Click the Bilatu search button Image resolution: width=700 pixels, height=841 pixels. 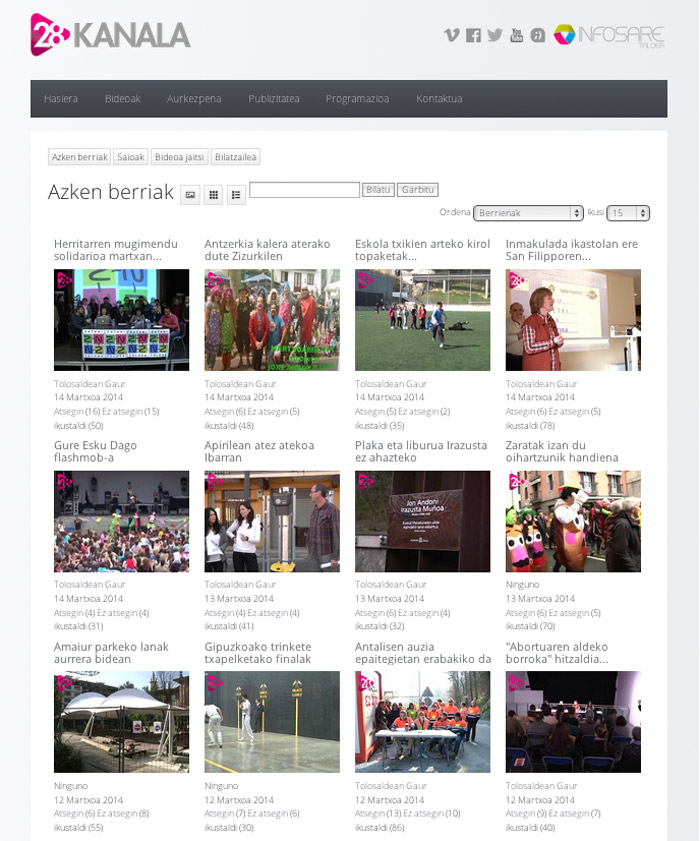(378, 190)
